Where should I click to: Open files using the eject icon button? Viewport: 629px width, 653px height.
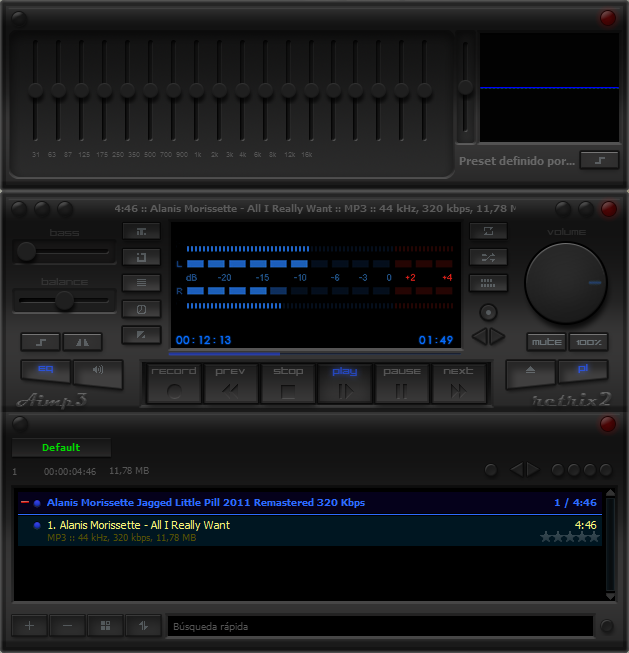[x=530, y=372]
